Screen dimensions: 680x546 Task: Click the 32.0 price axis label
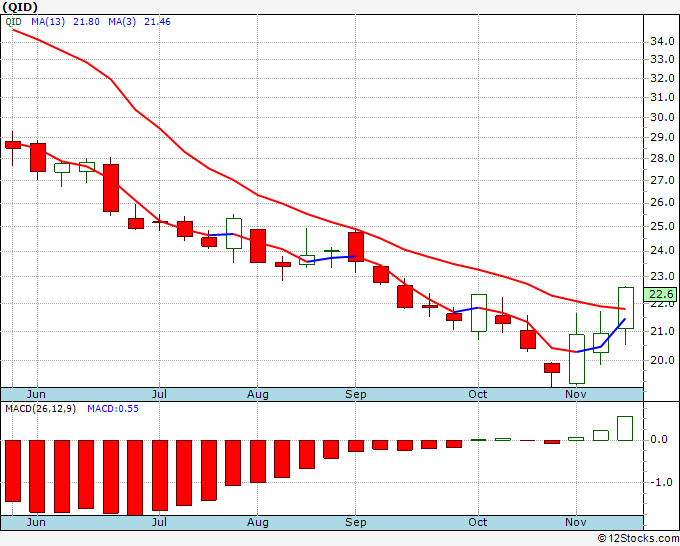pyautogui.click(x=662, y=78)
